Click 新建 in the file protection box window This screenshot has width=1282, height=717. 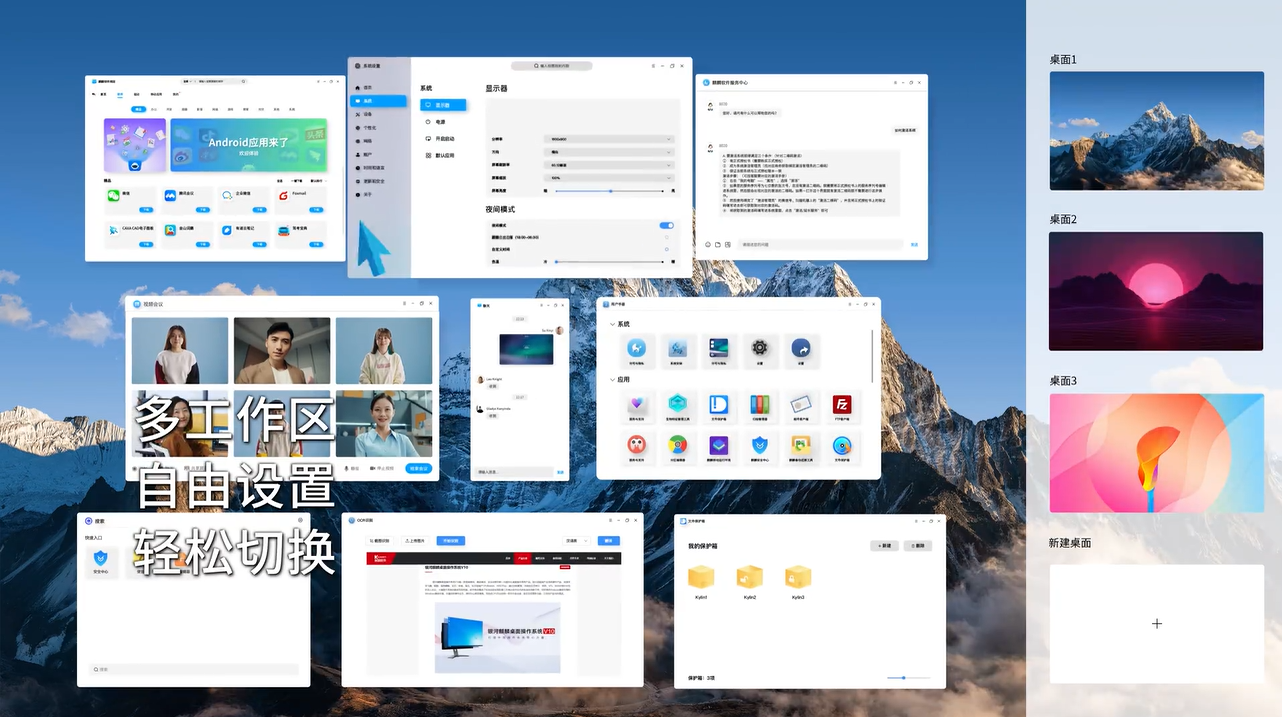tap(884, 546)
